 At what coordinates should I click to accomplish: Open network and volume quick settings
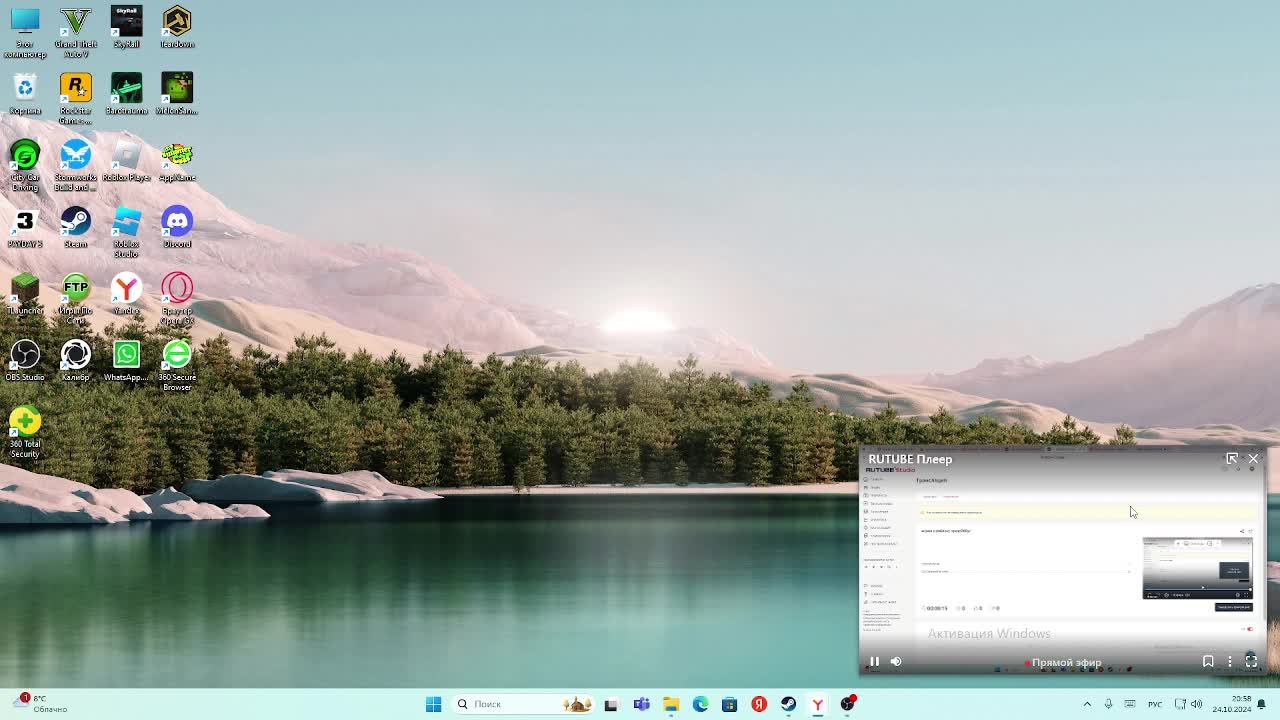[x=1188, y=704]
